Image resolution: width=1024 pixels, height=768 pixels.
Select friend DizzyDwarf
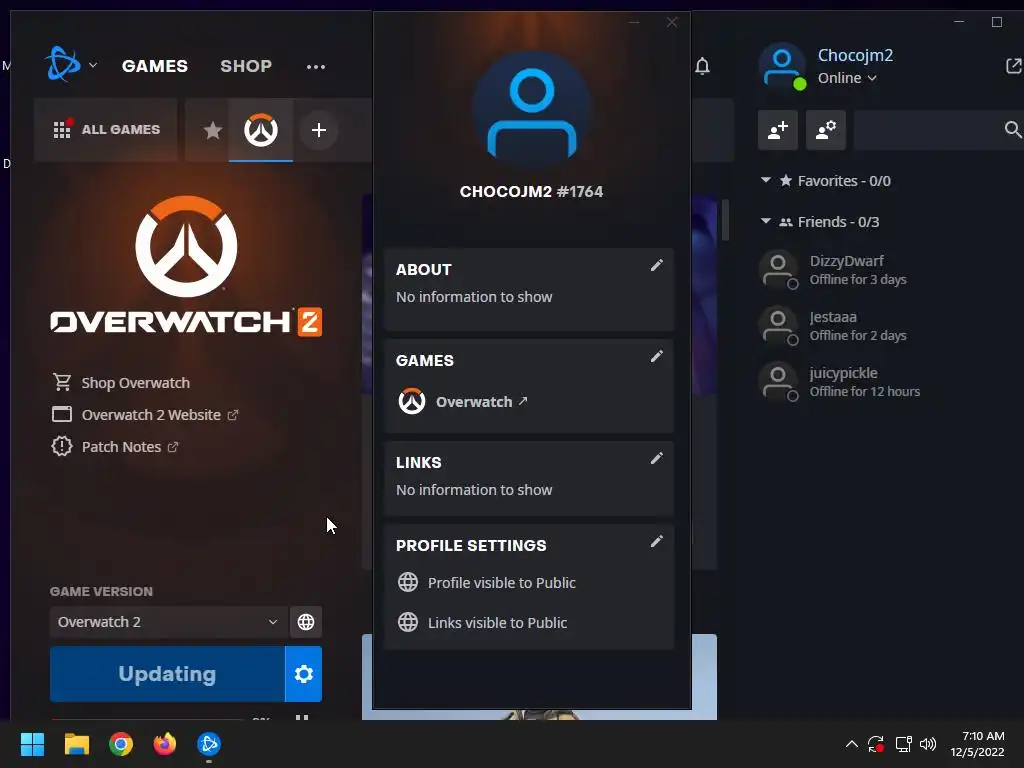pyautogui.click(x=888, y=270)
